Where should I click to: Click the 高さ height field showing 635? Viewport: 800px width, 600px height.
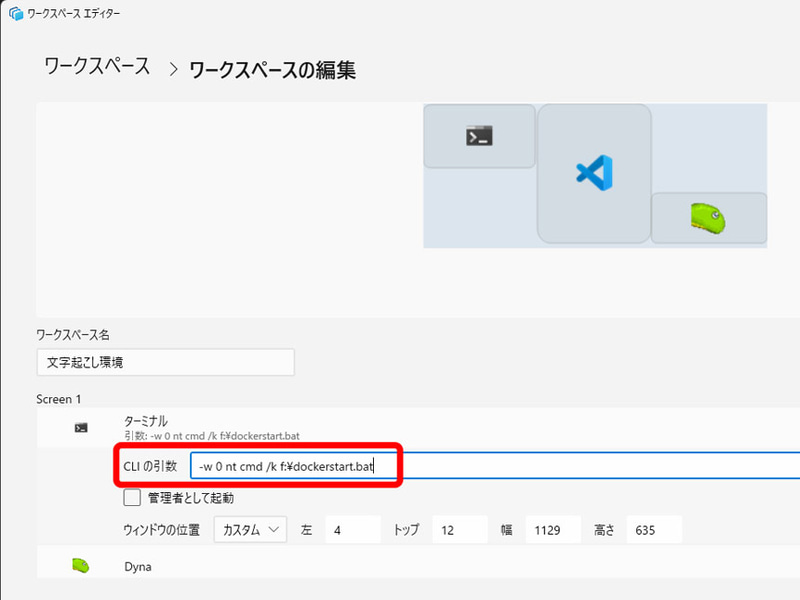pyautogui.click(x=653, y=529)
